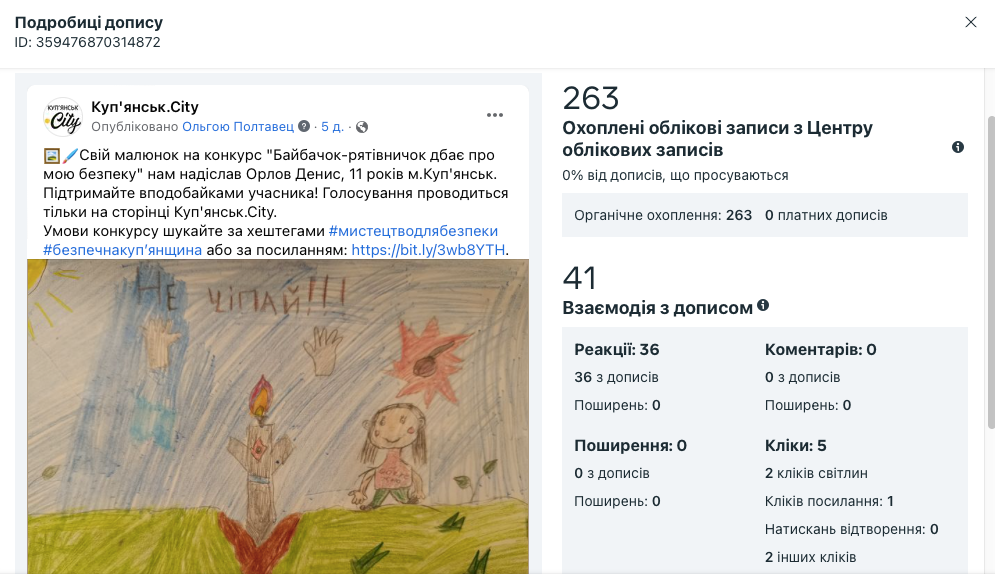The height and width of the screenshot is (580, 995).
Task: Click the Реакції: 36 statistic
Action: [617, 349]
